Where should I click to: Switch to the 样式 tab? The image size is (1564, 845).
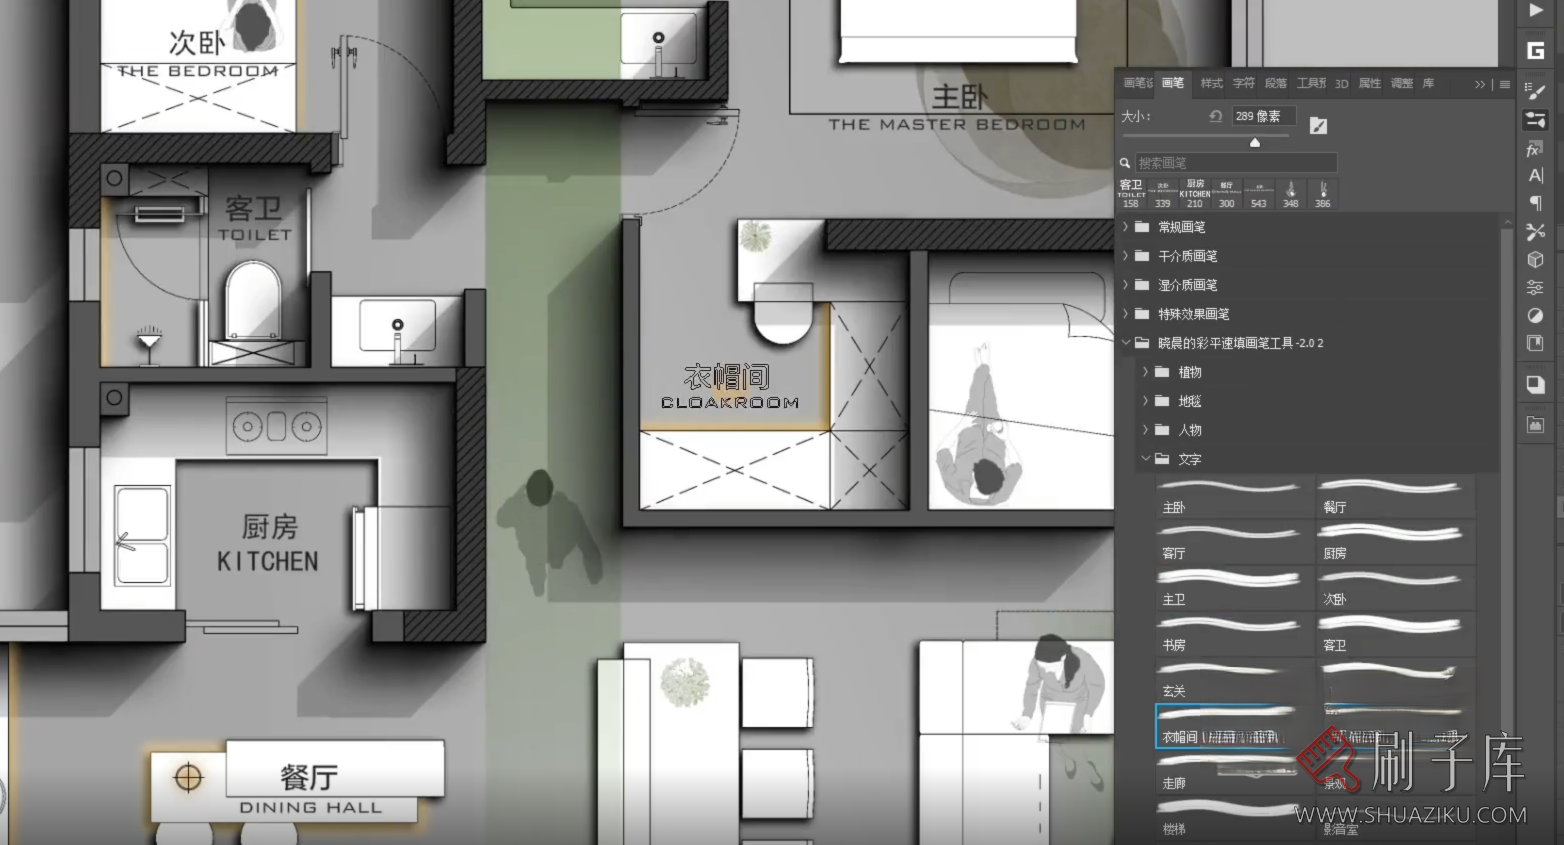(1211, 84)
